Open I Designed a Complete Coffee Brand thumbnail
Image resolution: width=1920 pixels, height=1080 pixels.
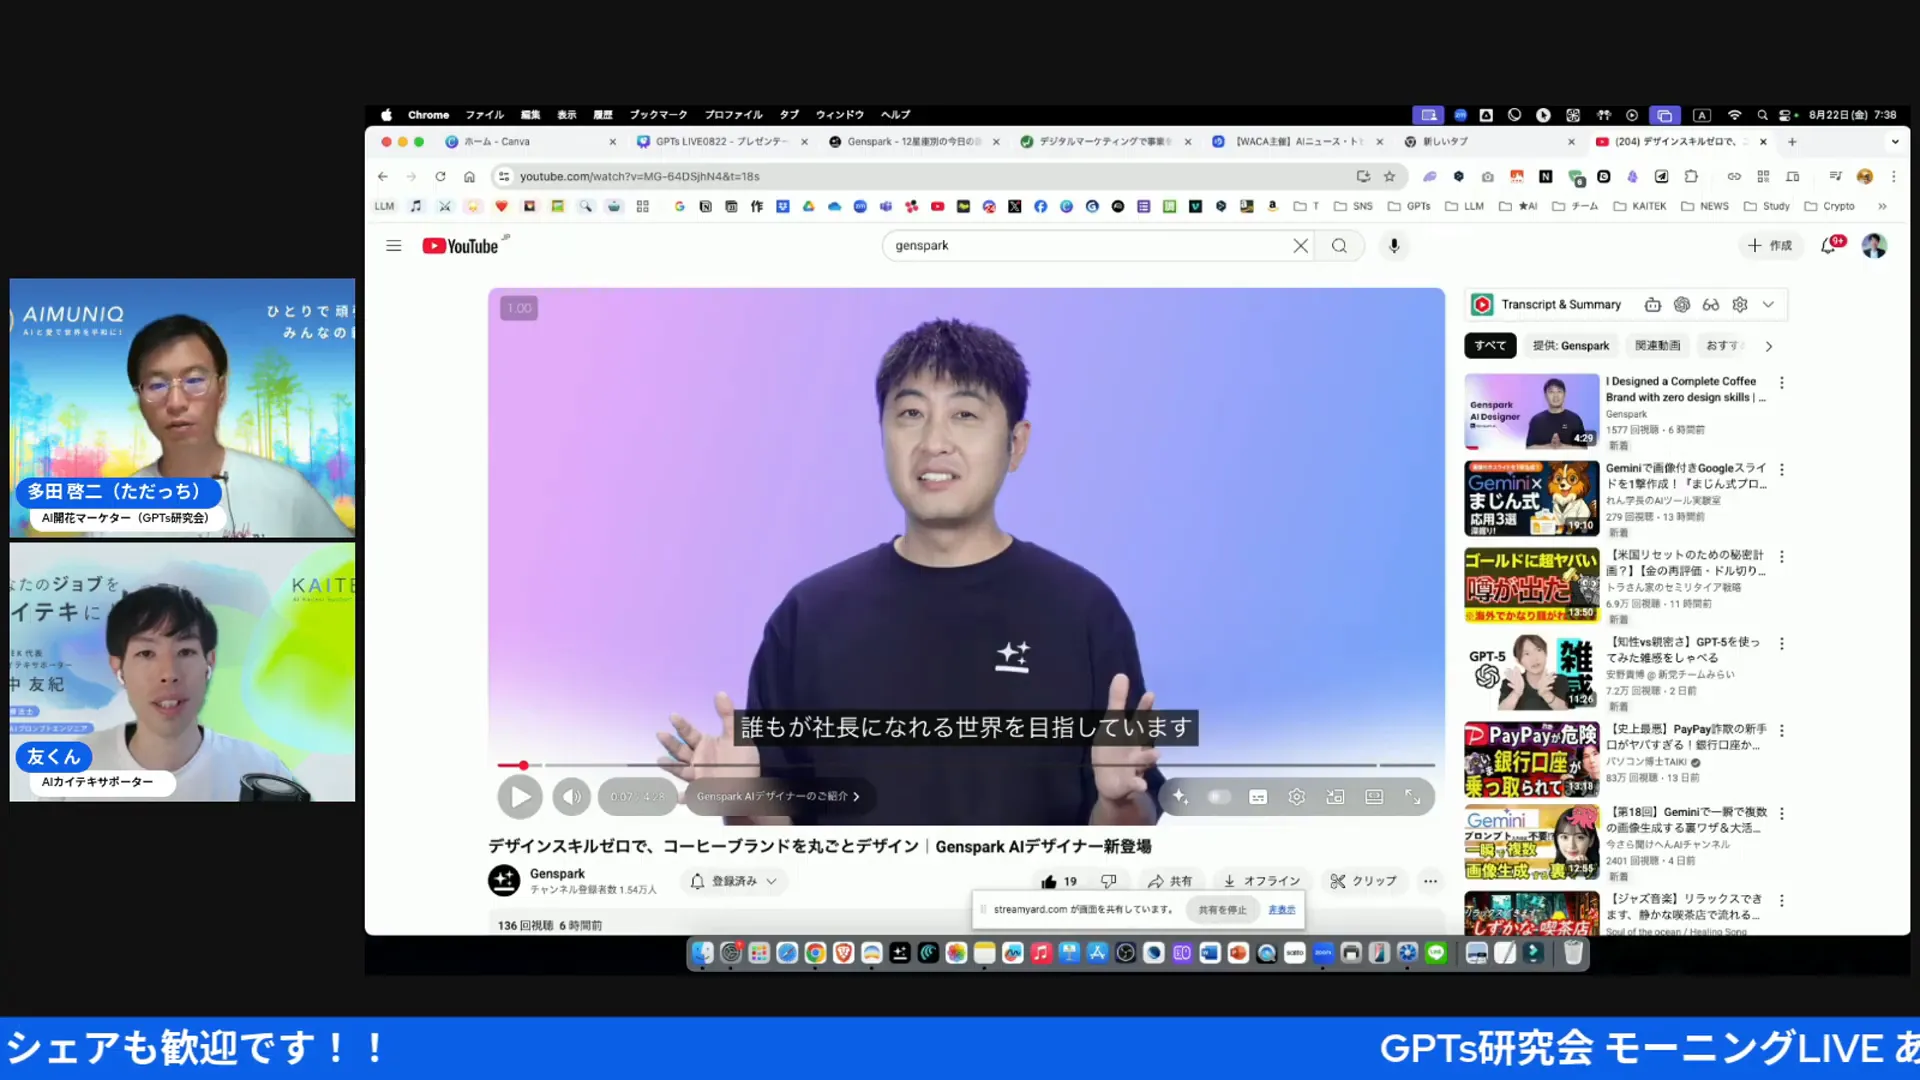pyautogui.click(x=1532, y=411)
